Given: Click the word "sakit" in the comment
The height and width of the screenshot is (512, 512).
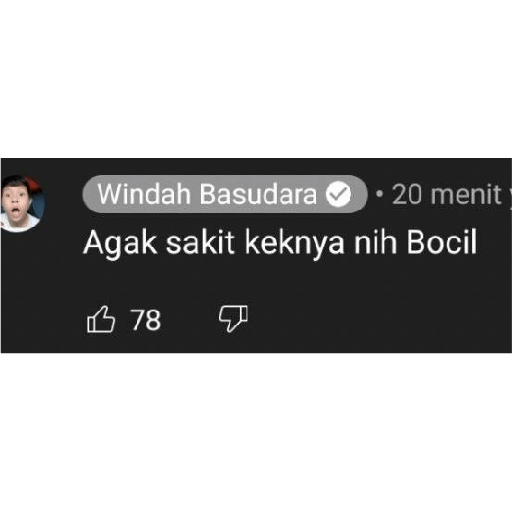Looking at the screenshot, I should tap(200, 242).
